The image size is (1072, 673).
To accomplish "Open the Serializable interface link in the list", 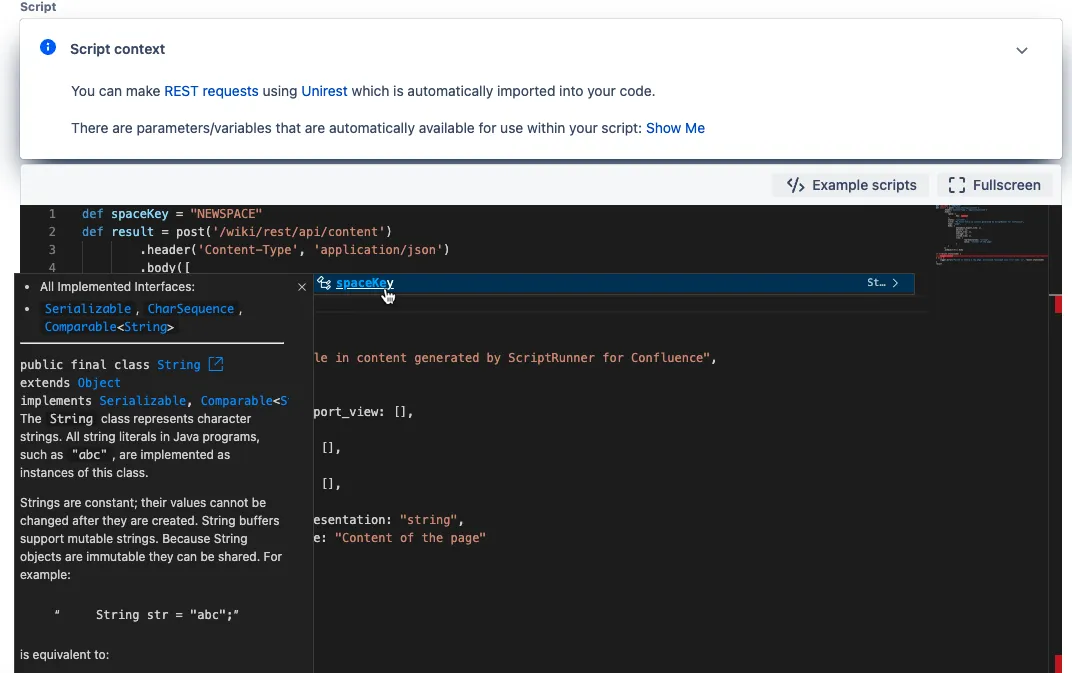I will (x=88, y=309).
